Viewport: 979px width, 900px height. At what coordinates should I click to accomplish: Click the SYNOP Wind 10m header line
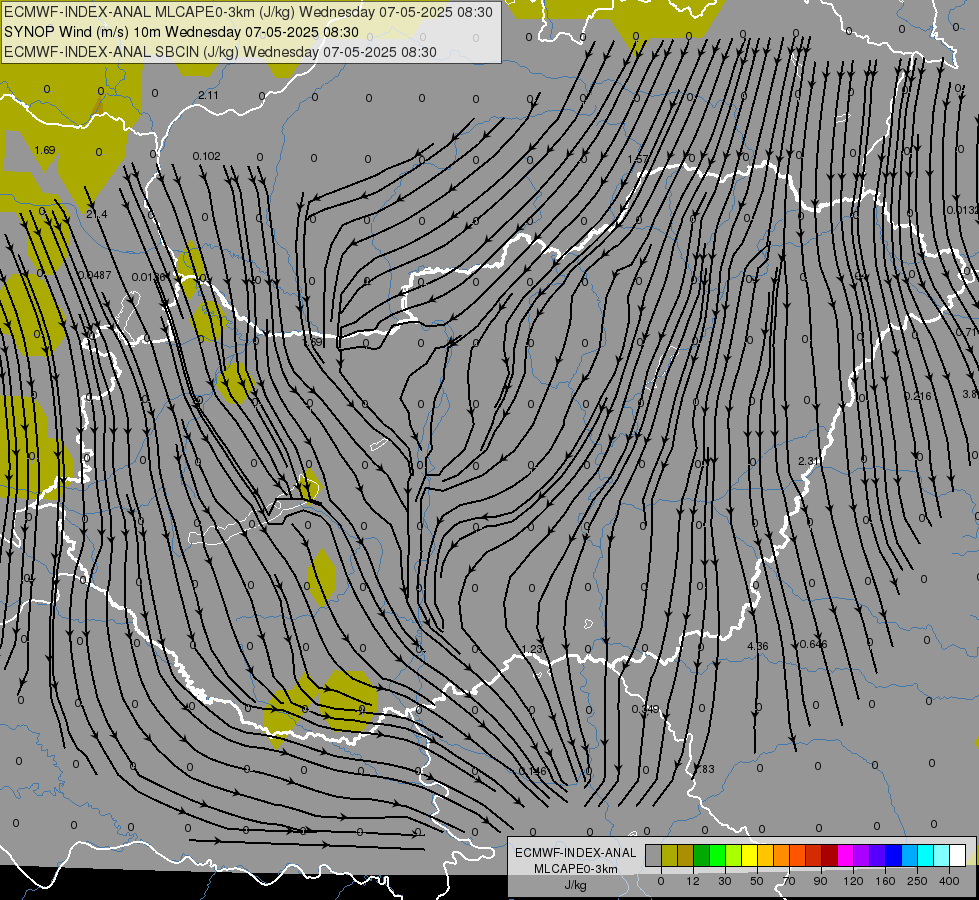coord(181,32)
